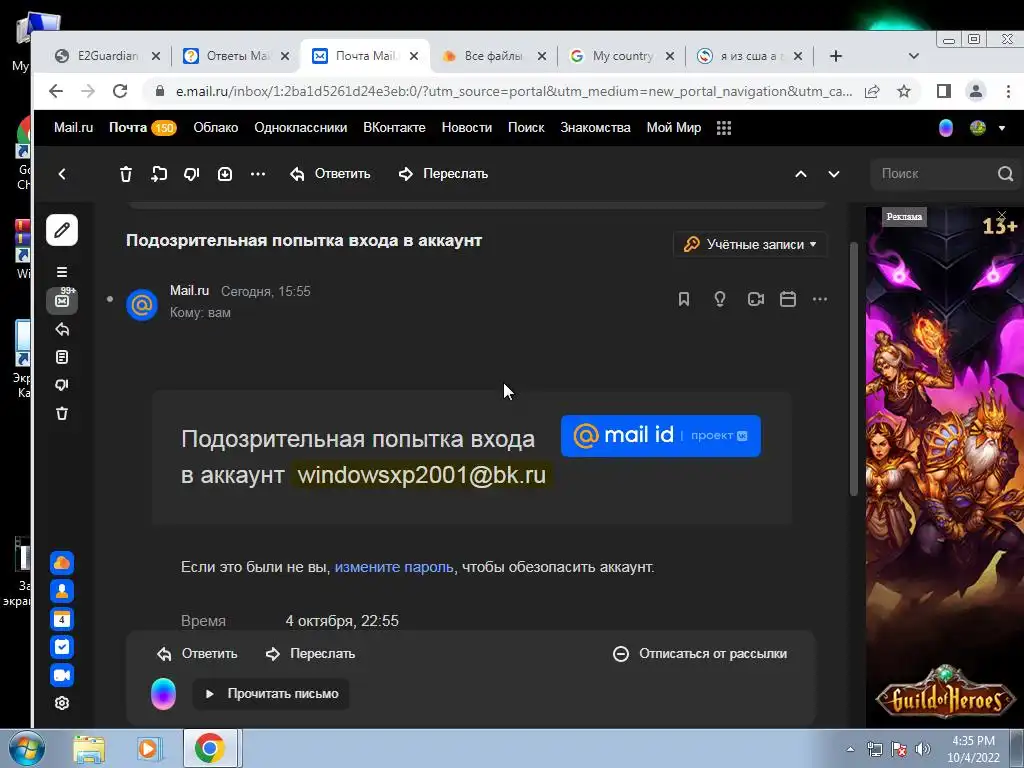The width and height of the screenshot is (1024, 768).
Task: Delete the message with the toolbar trash icon
Action: (126, 174)
